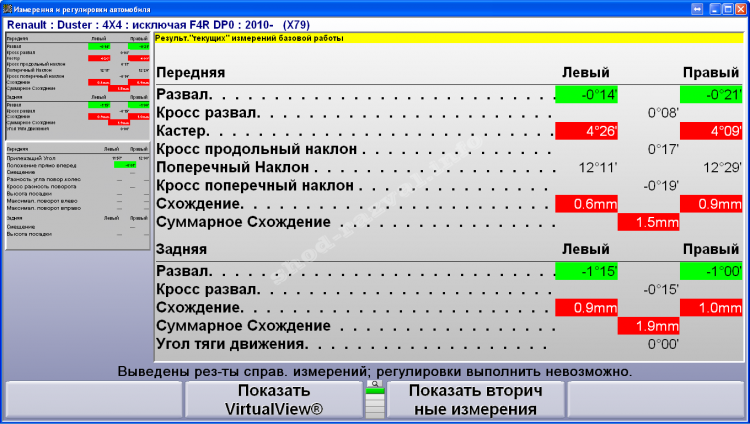Image resolution: width=750 pixels, height=424 pixels.
Task: Select right caster value 4°09'
Action: 711,131
